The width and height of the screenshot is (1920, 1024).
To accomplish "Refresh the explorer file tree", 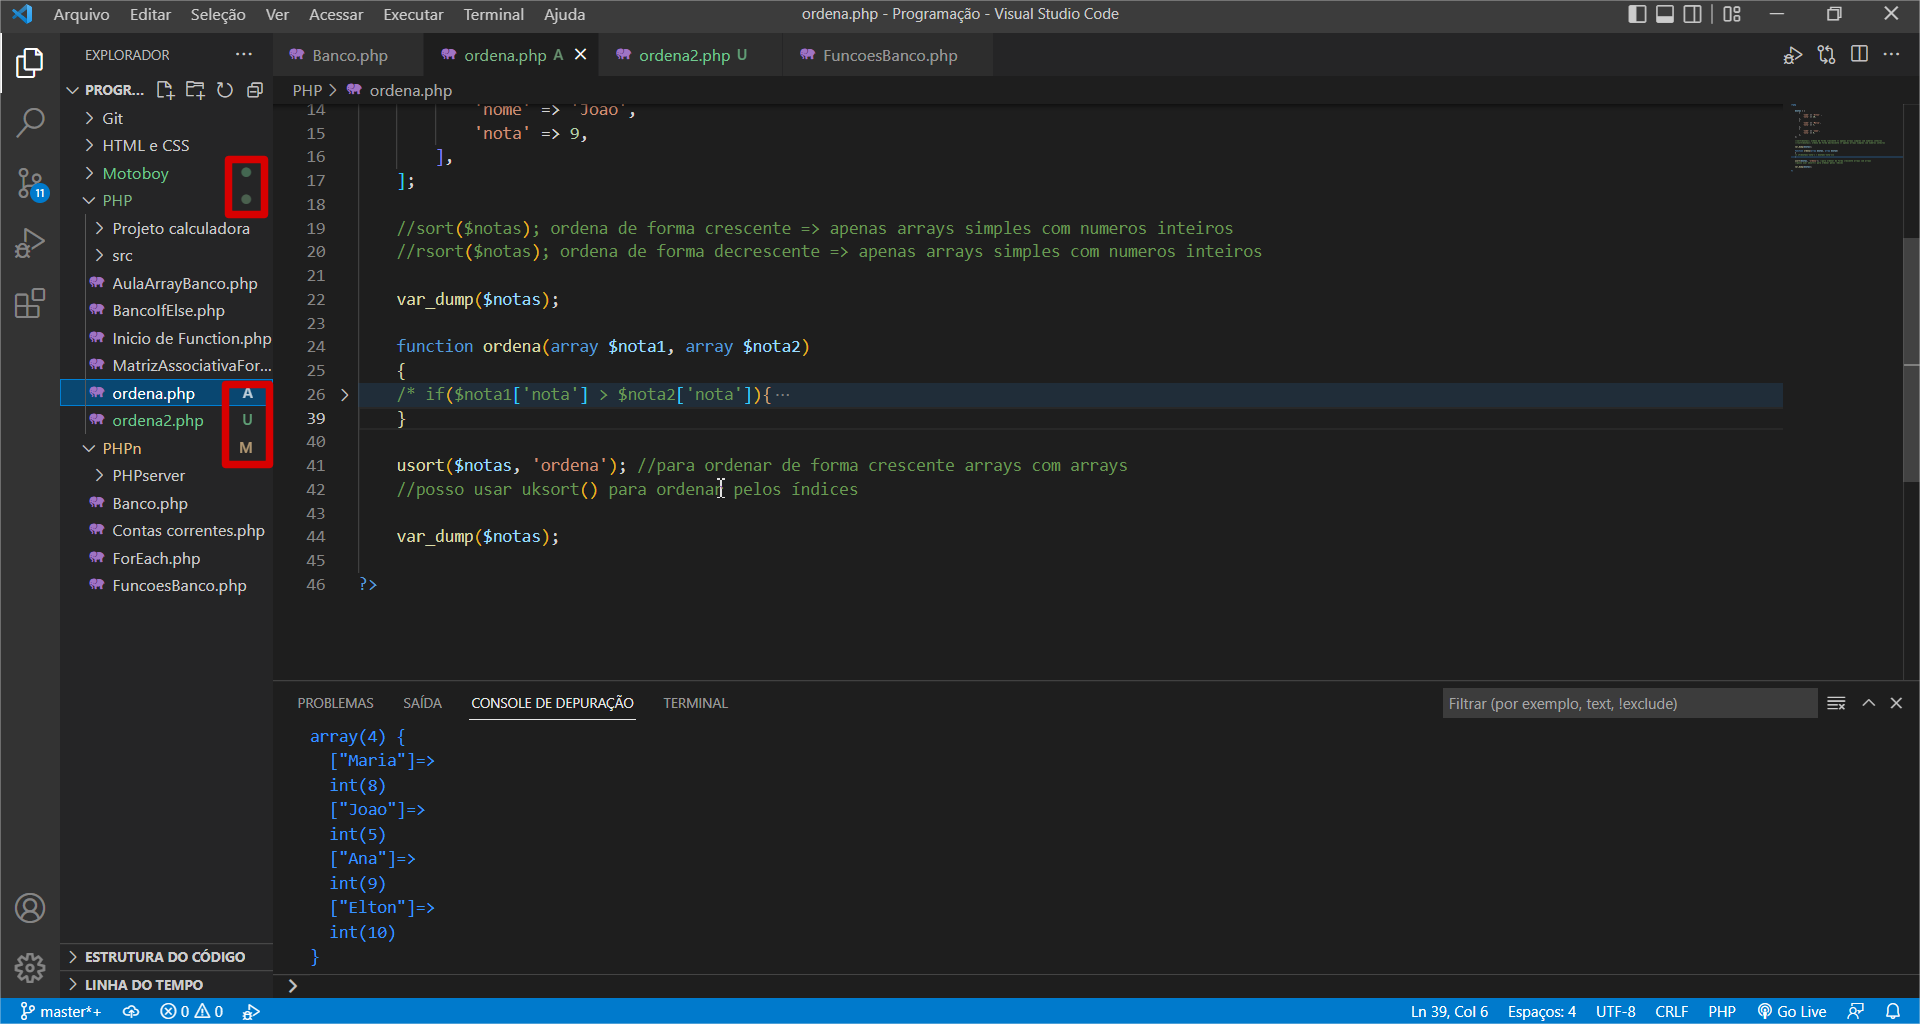I will click(x=225, y=90).
